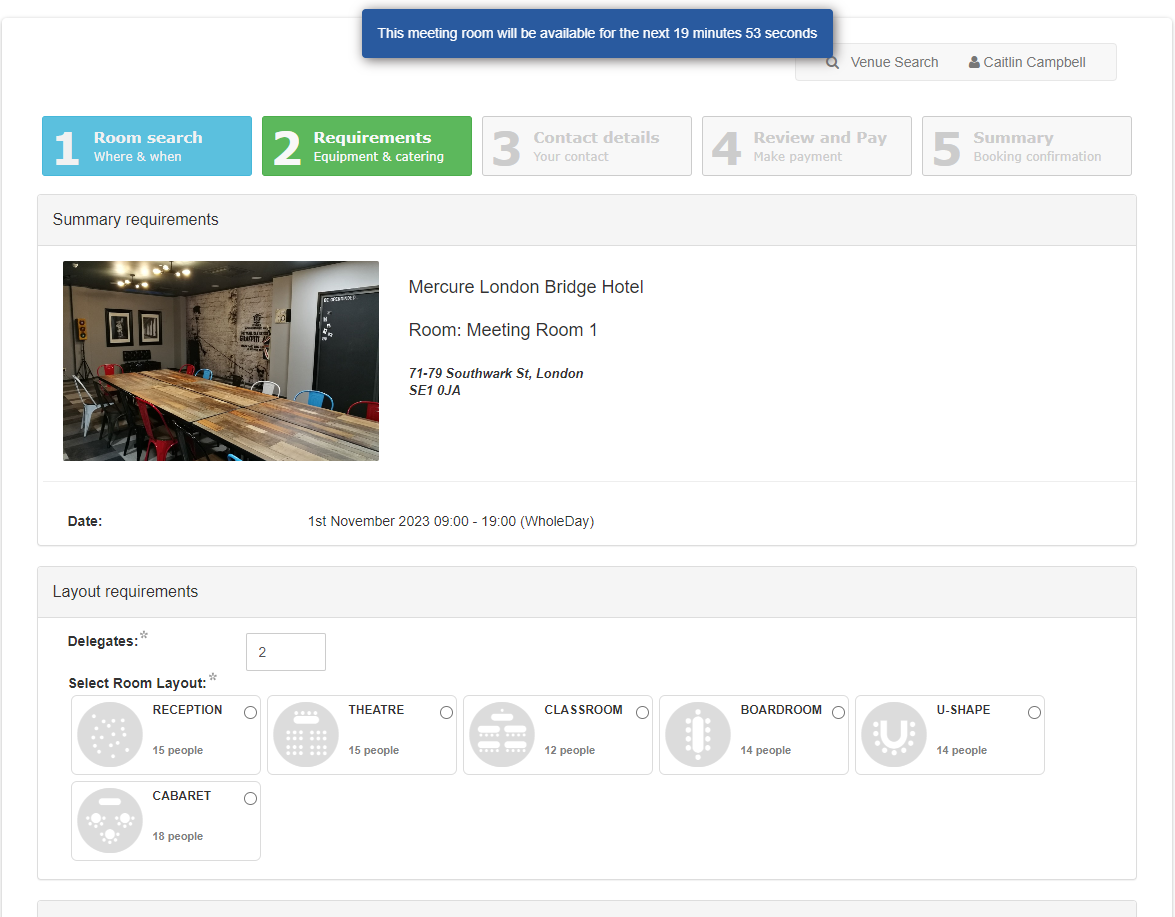Click the '12 people' Classroom capacity text
The image size is (1175, 917).
coord(570,750)
